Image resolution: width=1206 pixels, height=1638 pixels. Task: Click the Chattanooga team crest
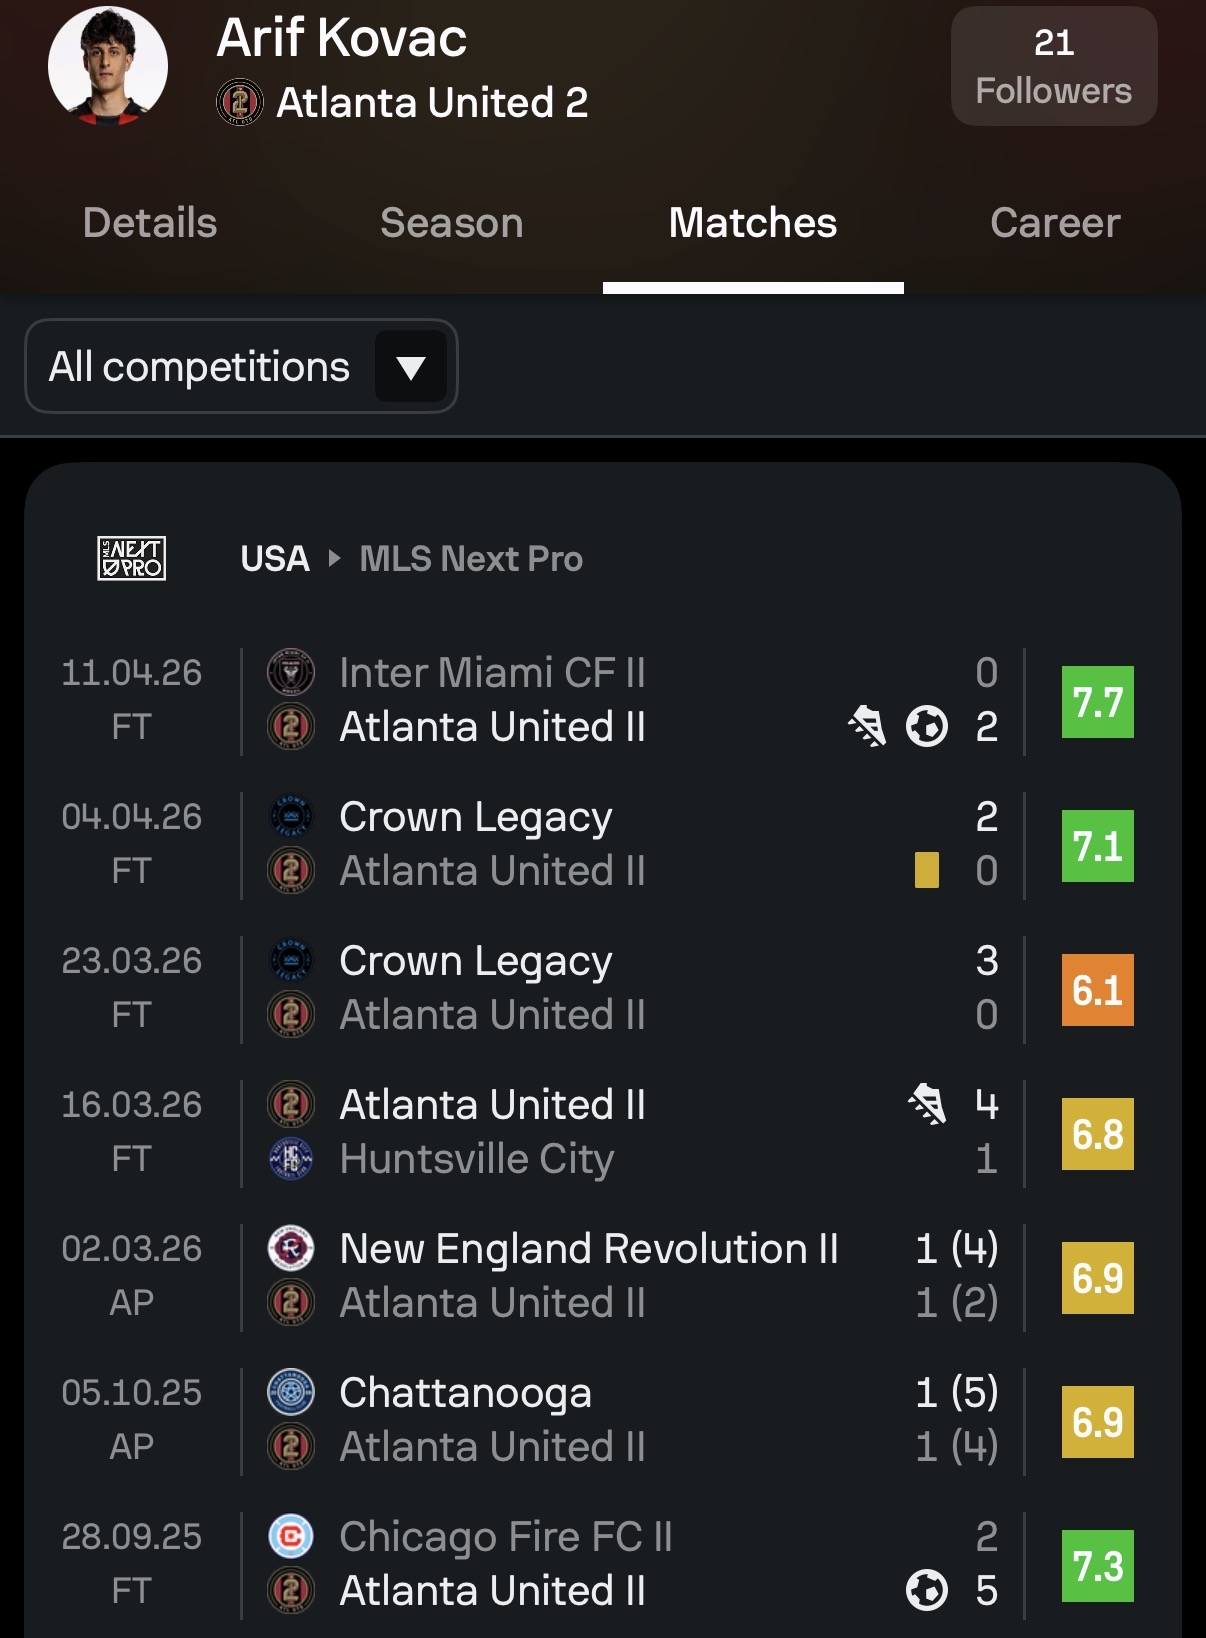[x=291, y=1392]
